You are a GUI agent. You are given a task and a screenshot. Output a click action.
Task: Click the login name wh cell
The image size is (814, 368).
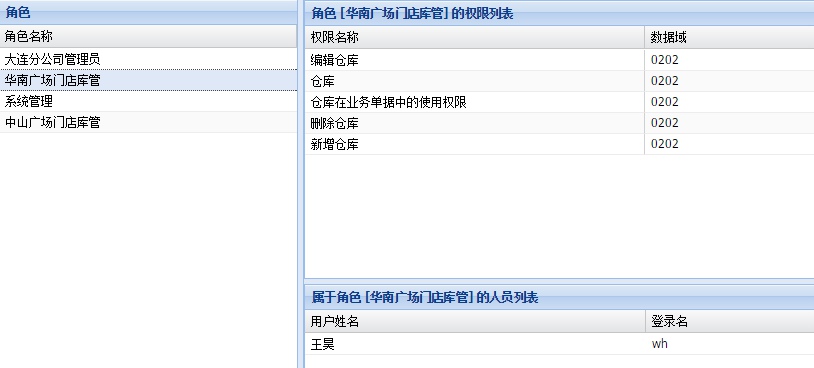(730, 344)
